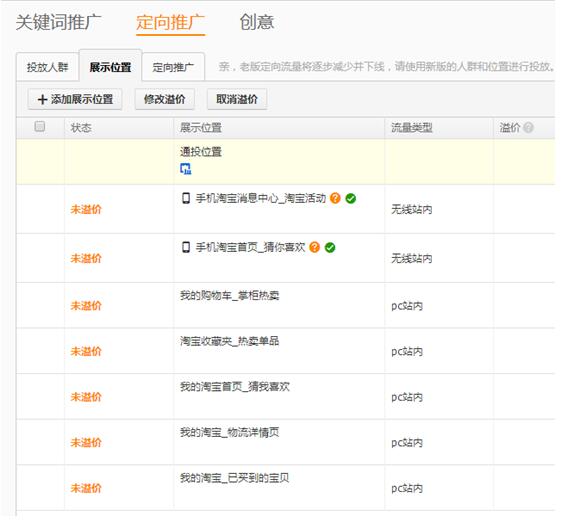Select the 展示位置 sub-tab
573x526 pixels.
click(x=110, y=67)
